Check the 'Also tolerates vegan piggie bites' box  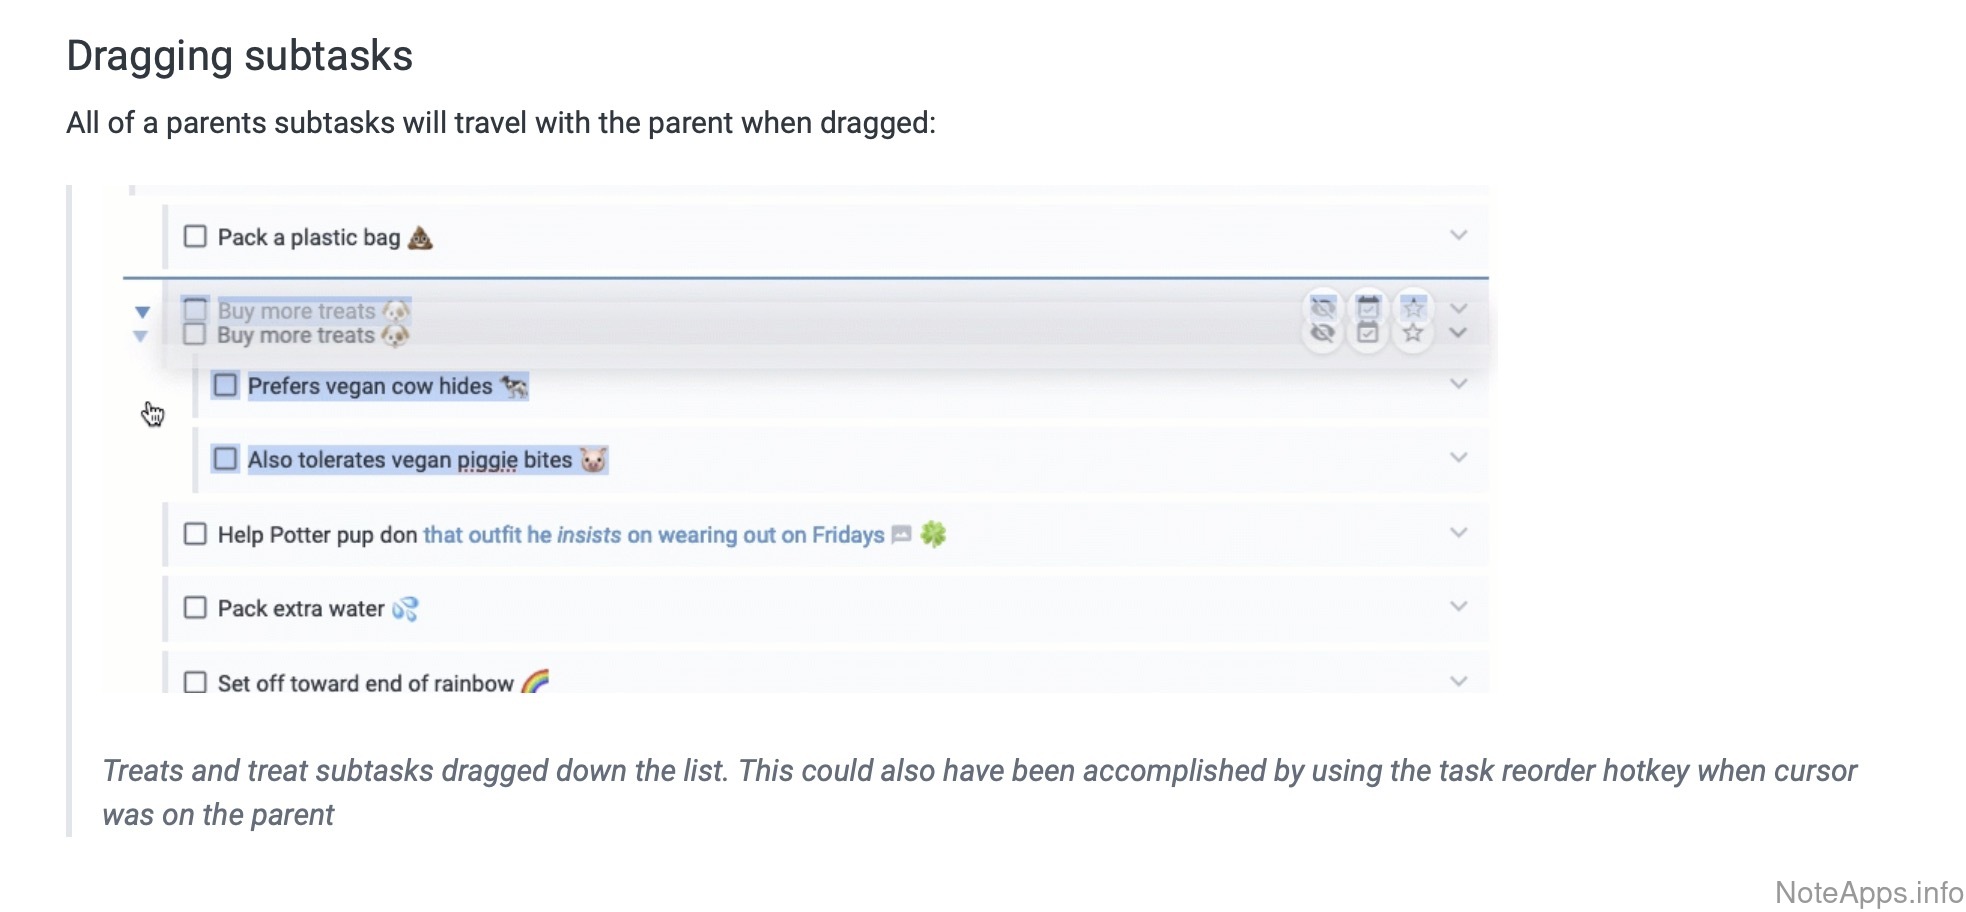[226, 459]
